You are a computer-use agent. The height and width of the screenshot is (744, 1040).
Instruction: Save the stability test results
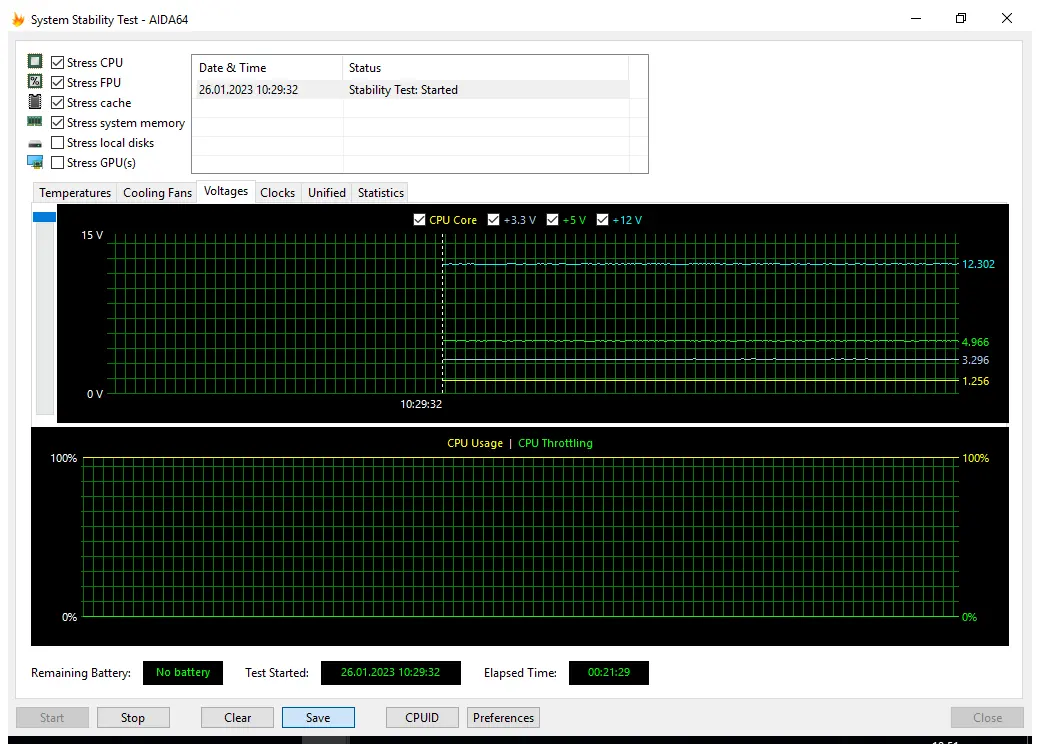tap(318, 717)
